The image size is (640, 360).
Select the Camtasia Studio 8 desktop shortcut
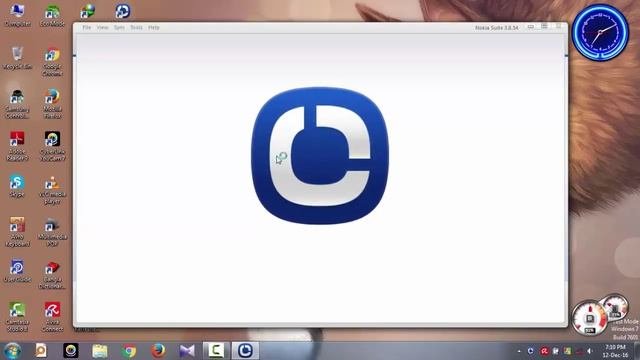tap(17, 317)
